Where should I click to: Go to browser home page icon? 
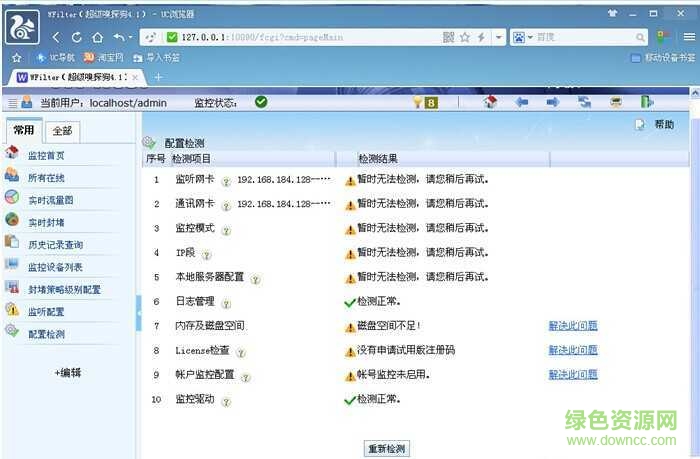pos(97,38)
